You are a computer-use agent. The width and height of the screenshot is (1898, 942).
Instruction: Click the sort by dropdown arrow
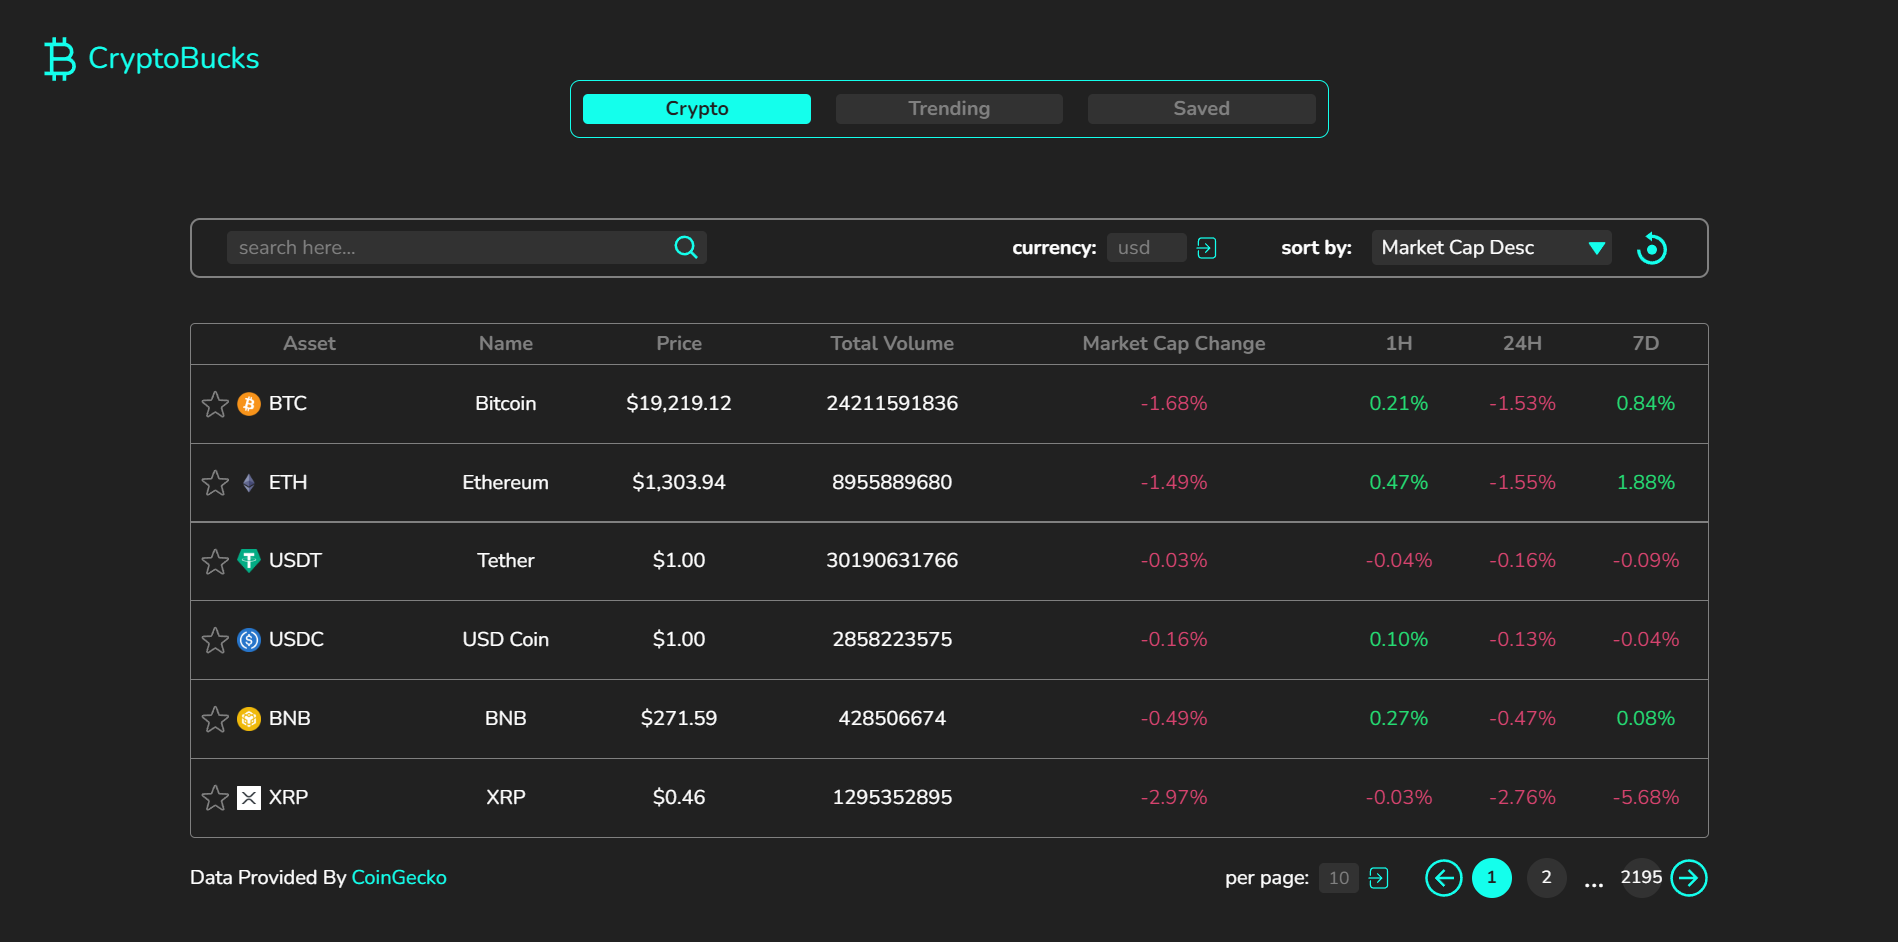point(1596,248)
